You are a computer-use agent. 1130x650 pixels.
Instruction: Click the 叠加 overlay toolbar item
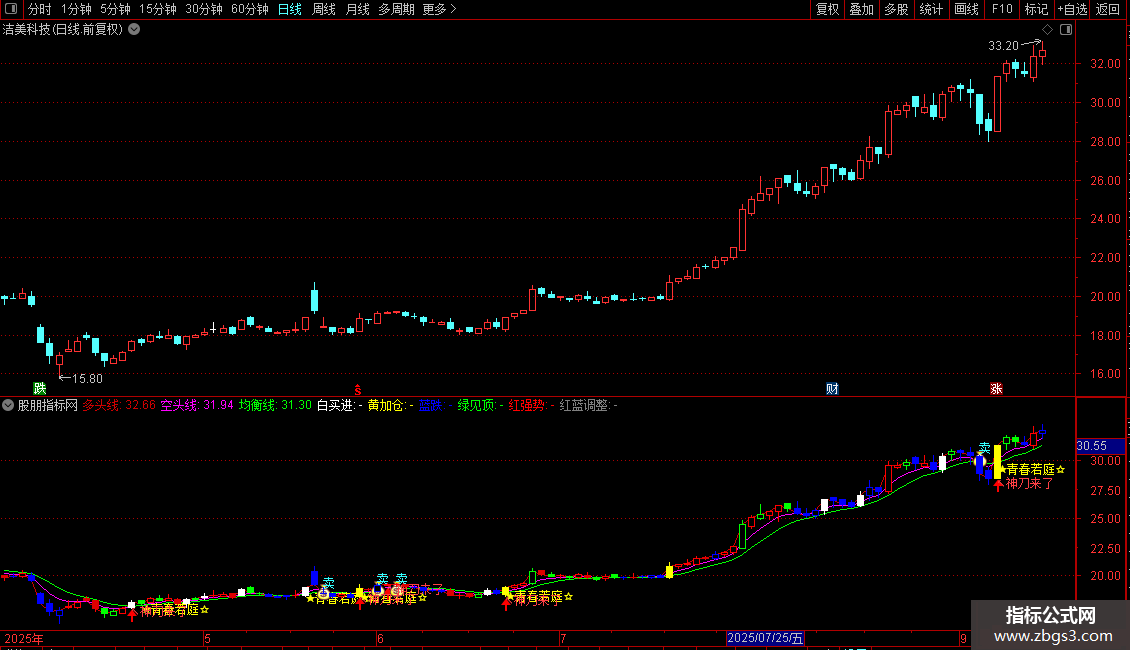point(861,9)
